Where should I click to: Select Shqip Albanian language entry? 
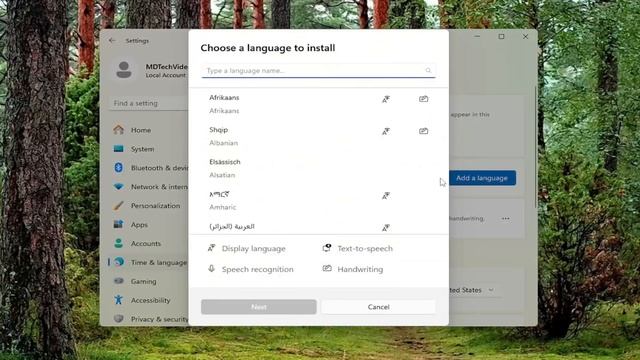(318, 136)
